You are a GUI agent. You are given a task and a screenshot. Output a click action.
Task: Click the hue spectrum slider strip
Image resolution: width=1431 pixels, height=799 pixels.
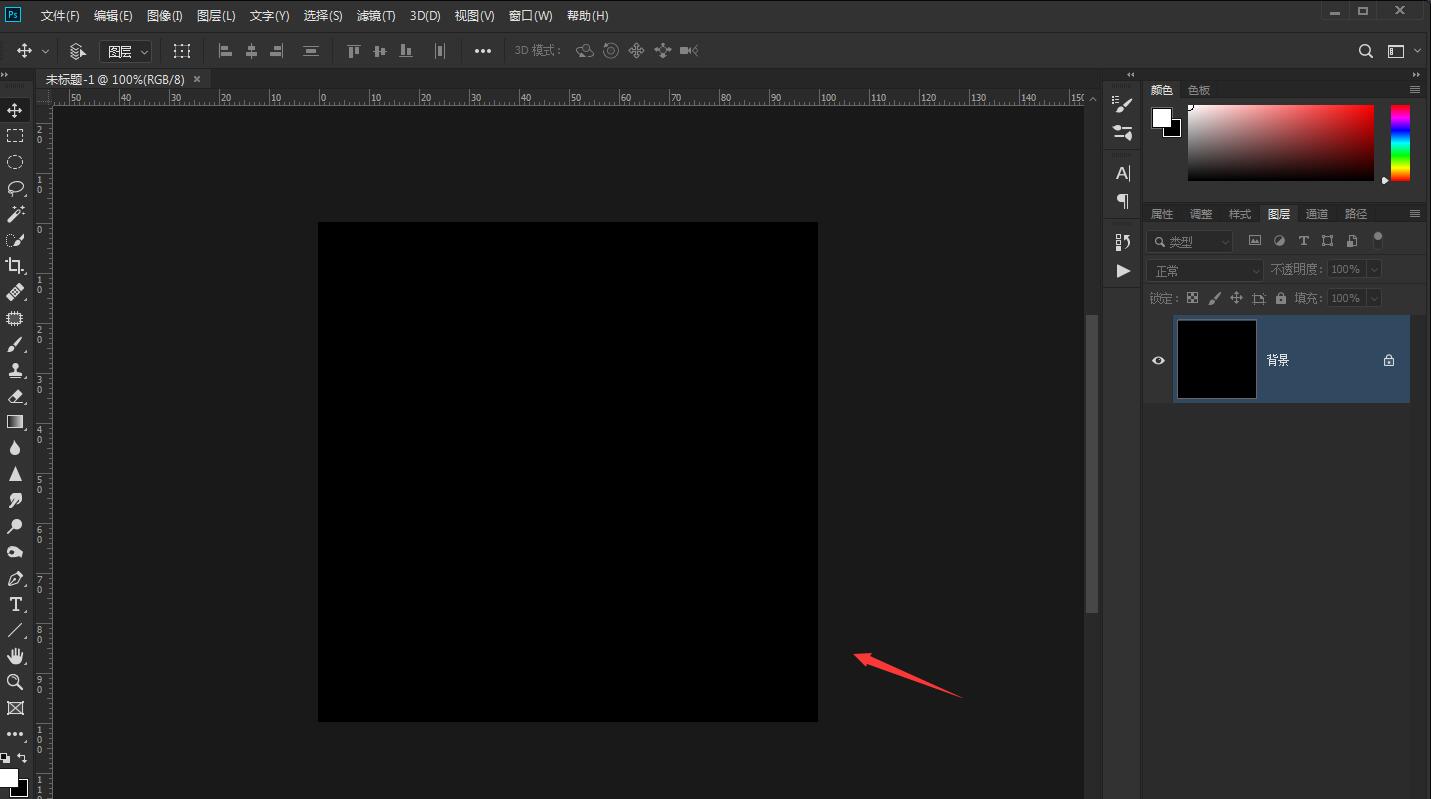point(1400,143)
